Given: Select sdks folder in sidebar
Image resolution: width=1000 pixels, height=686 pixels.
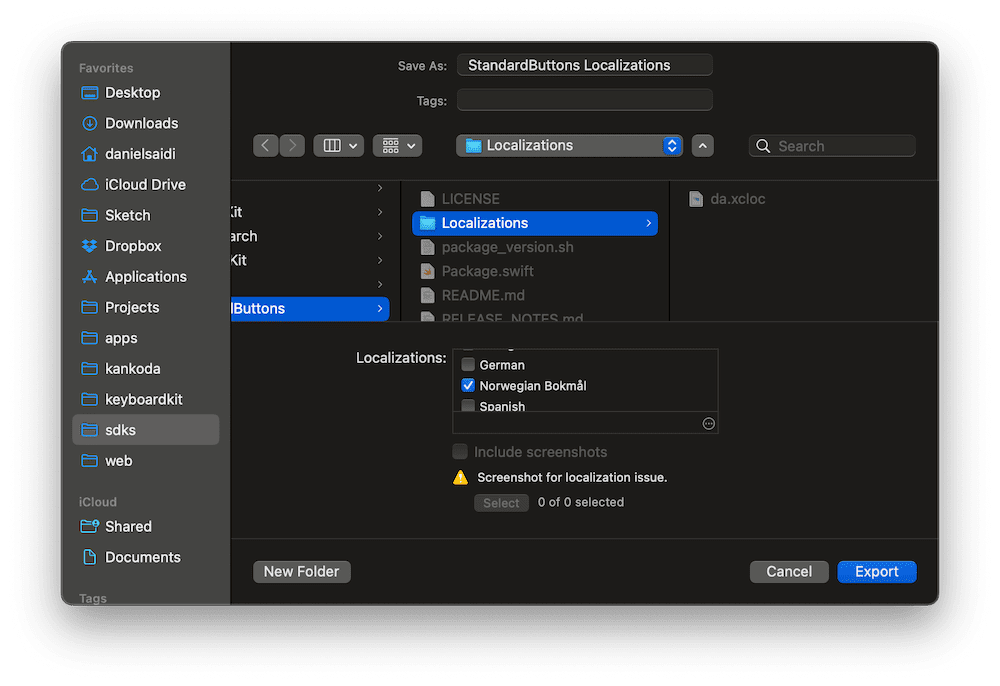Looking at the screenshot, I should coord(145,430).
